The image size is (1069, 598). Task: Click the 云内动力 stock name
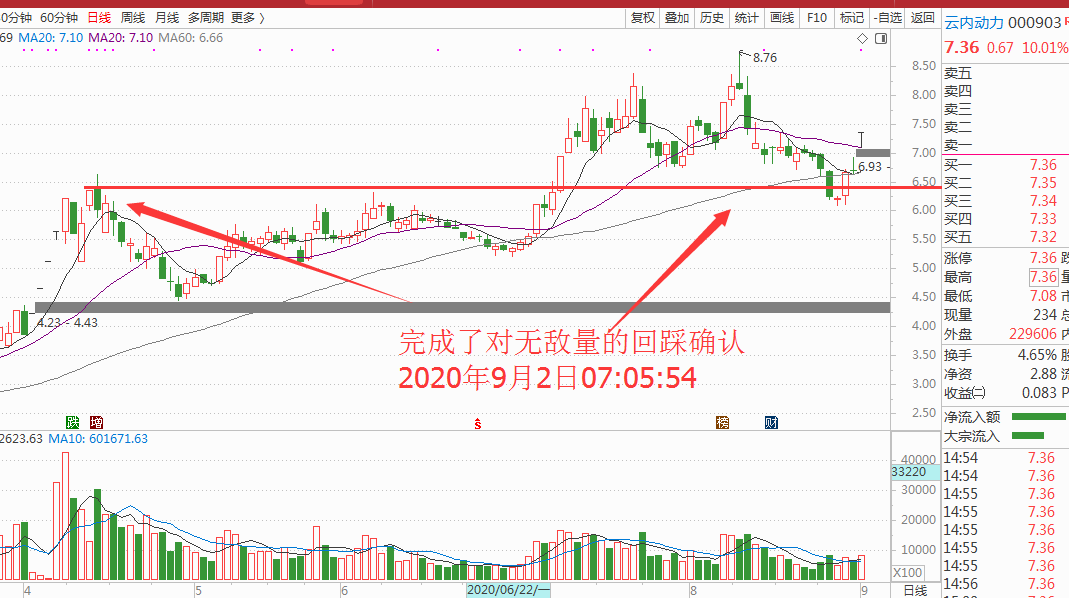[974, 23]
